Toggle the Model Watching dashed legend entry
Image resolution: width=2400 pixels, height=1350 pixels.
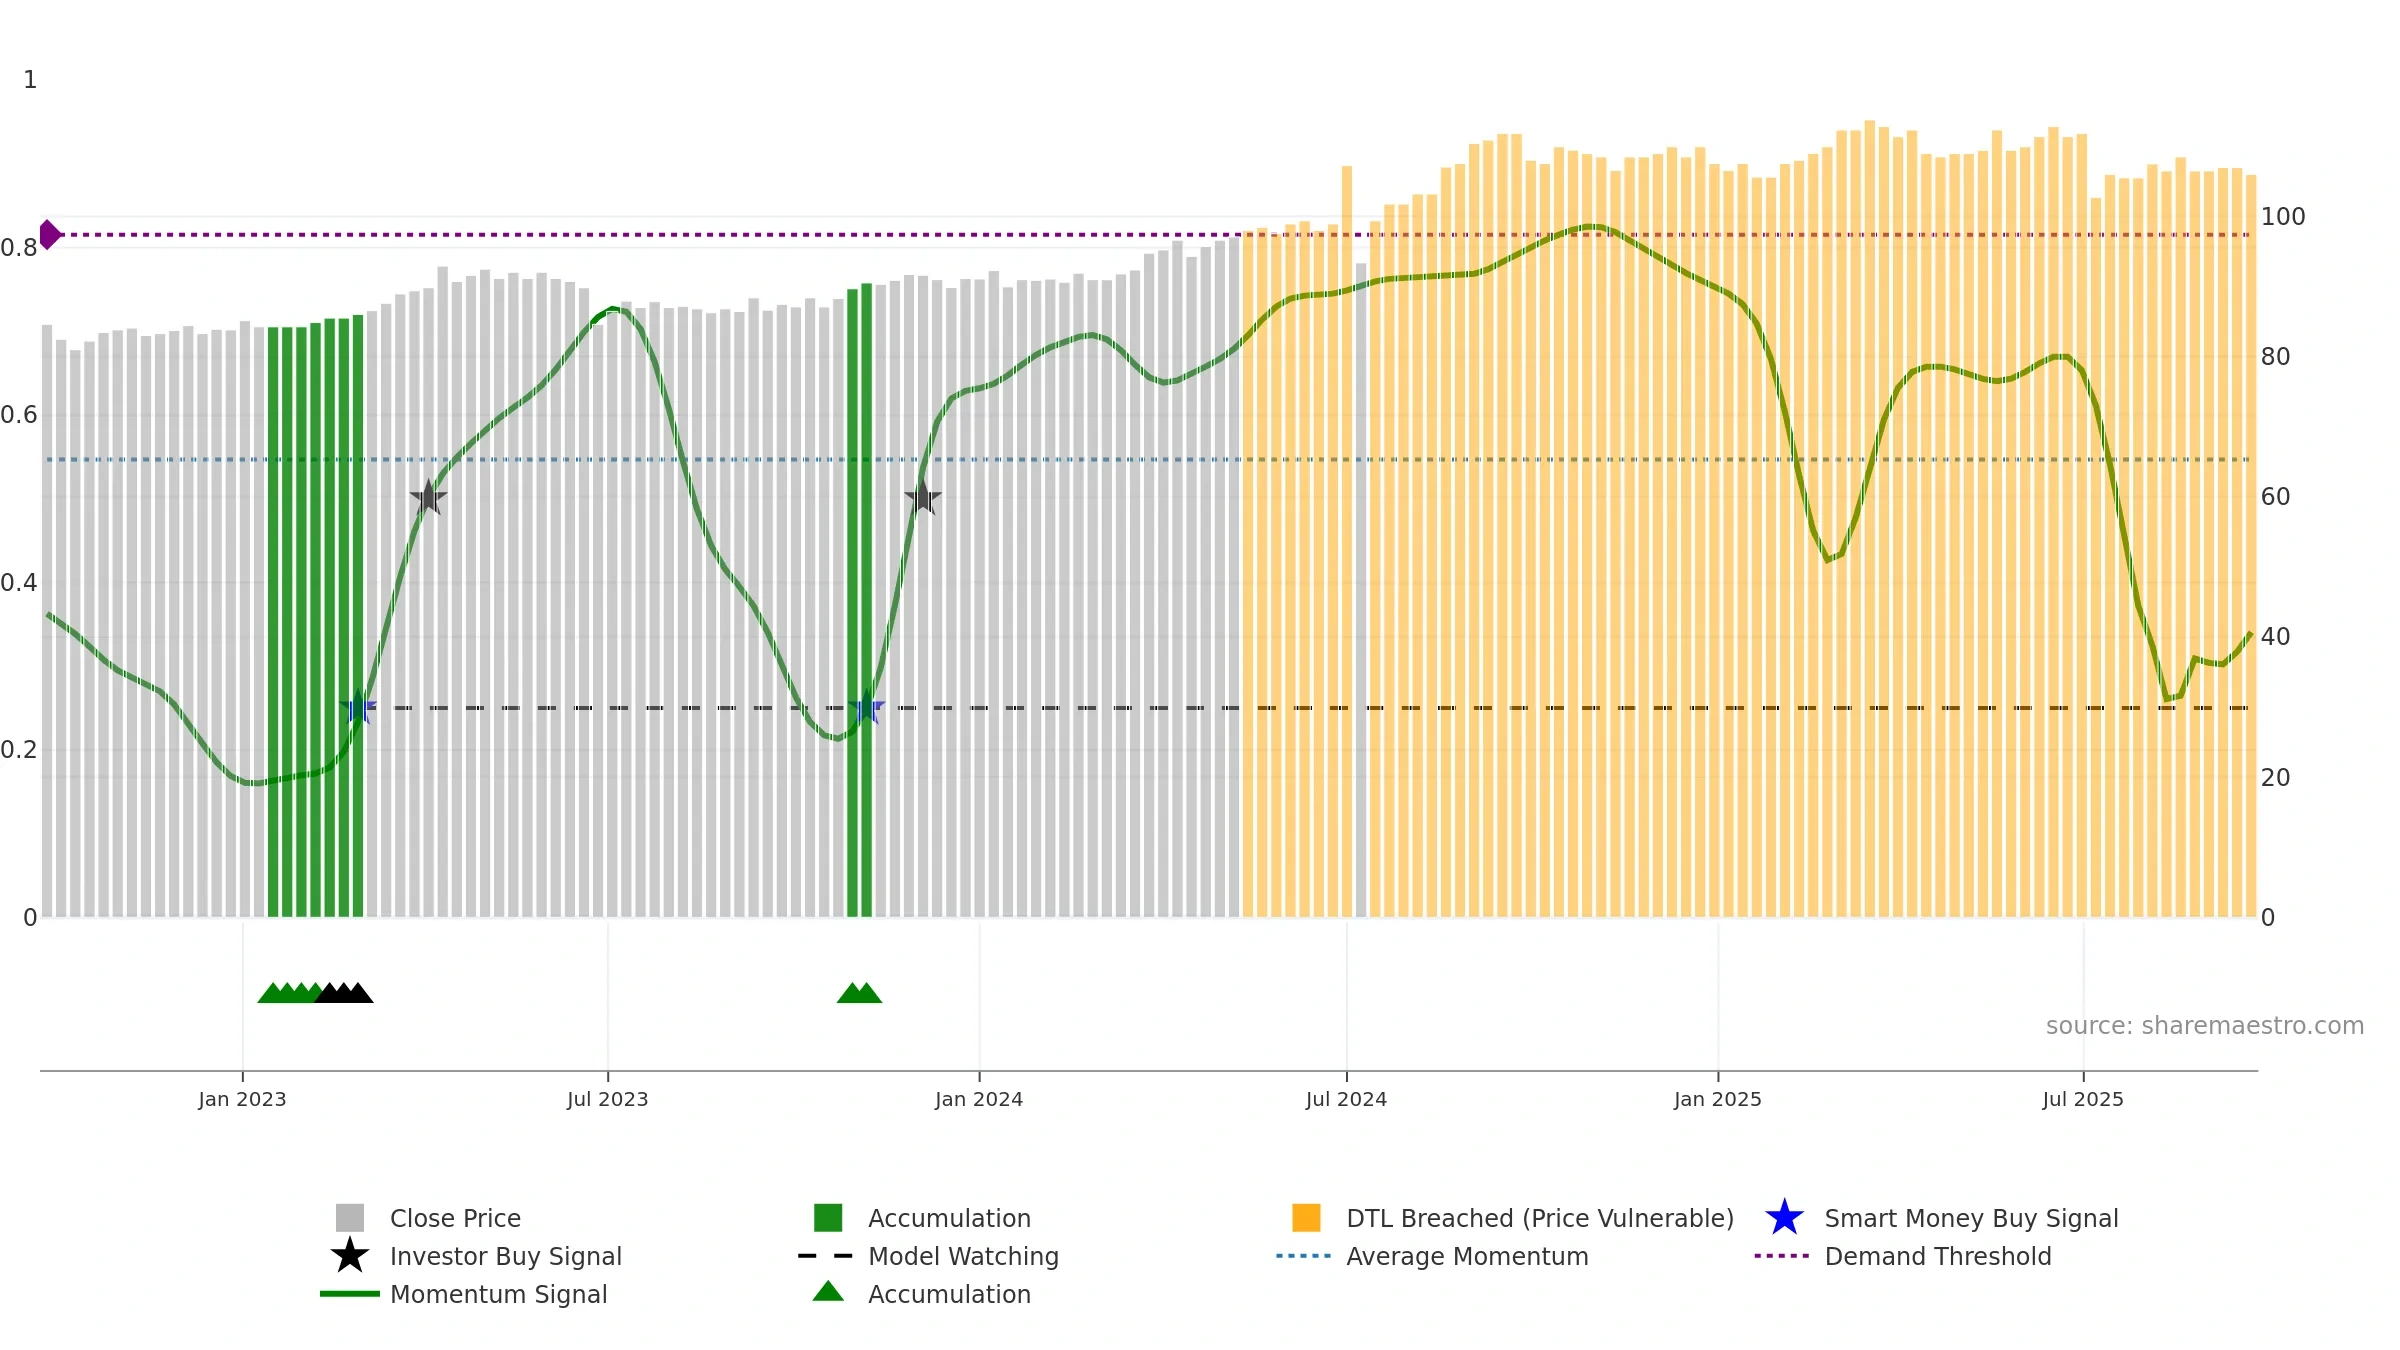pyautogui.click(x=929, y=1256)
